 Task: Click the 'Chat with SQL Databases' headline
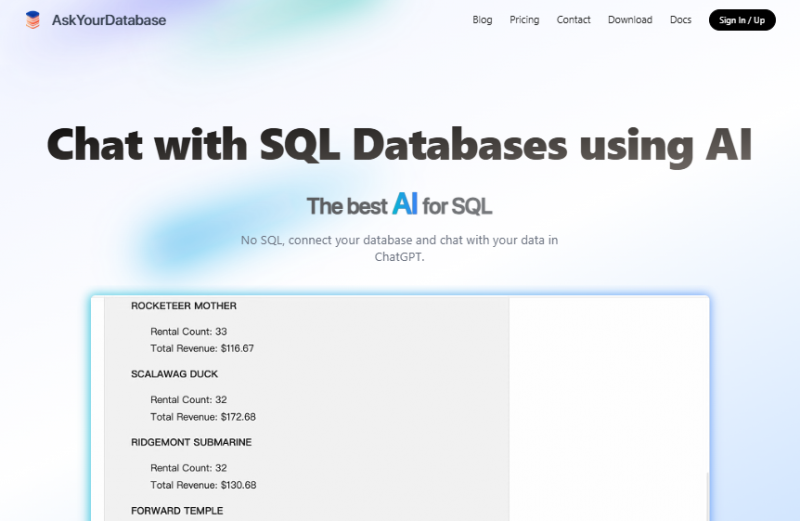pyautogui.click(x=399, y=145)
